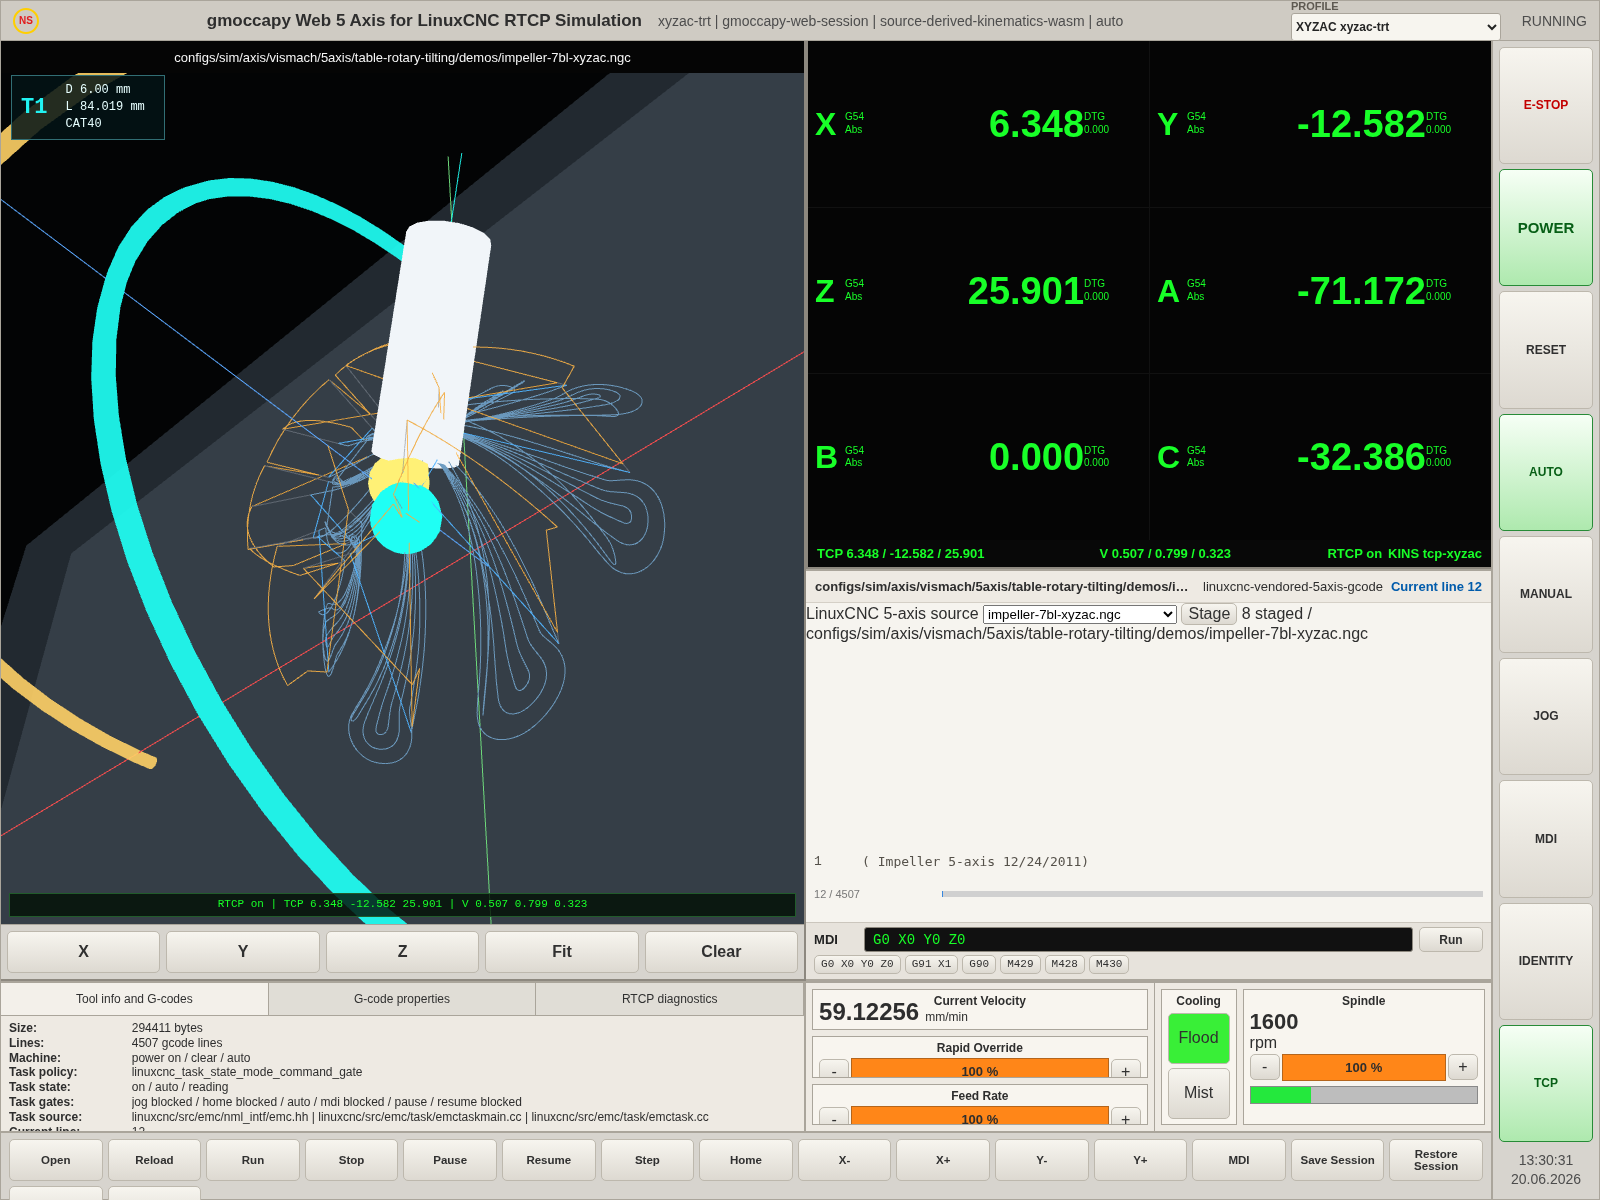Click the Home button
The height and width of the screenshot is (1200, 1600).
coord(746,1160)
